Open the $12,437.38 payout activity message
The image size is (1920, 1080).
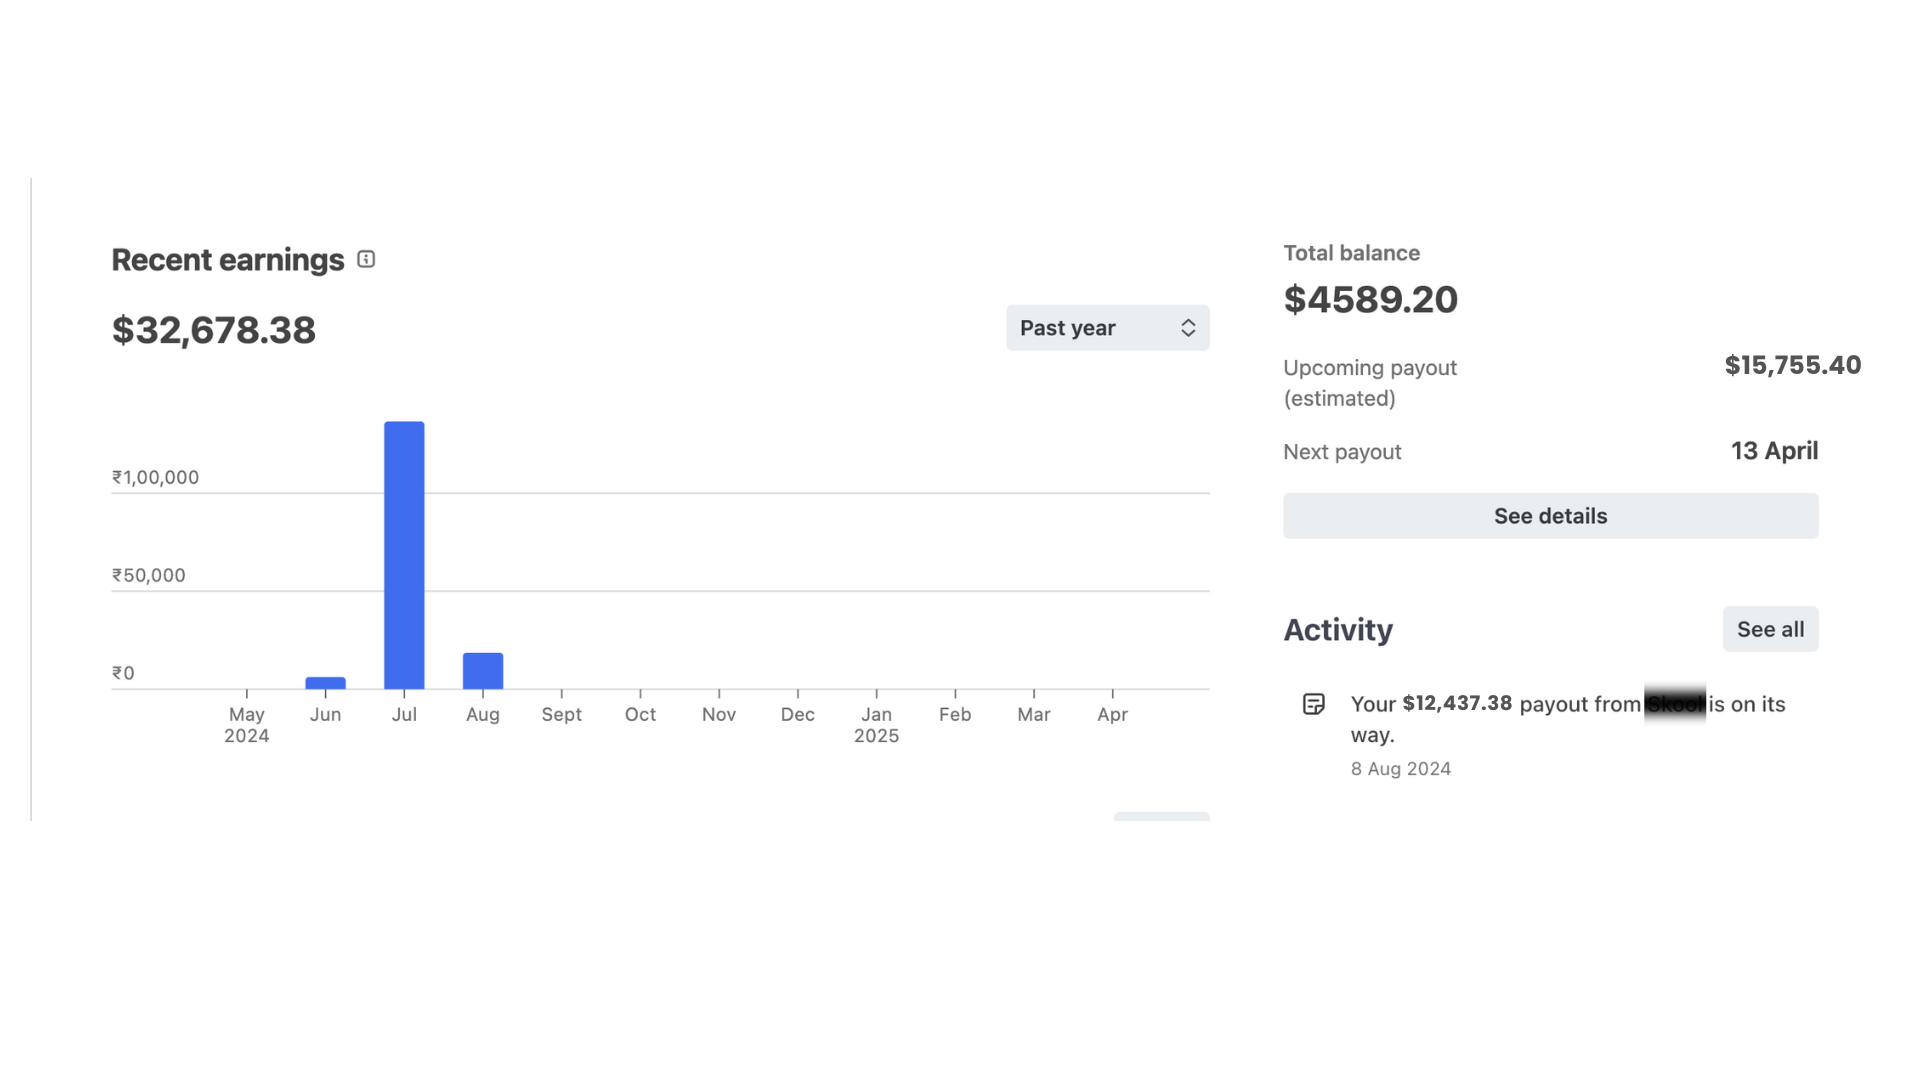coord(1567,718)
